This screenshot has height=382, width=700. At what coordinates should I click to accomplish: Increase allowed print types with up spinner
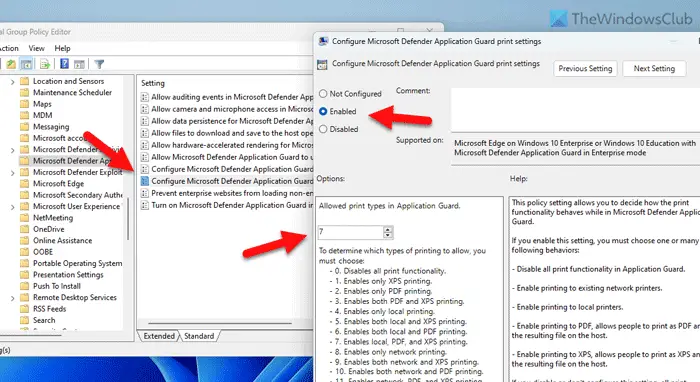click(388, 229)
